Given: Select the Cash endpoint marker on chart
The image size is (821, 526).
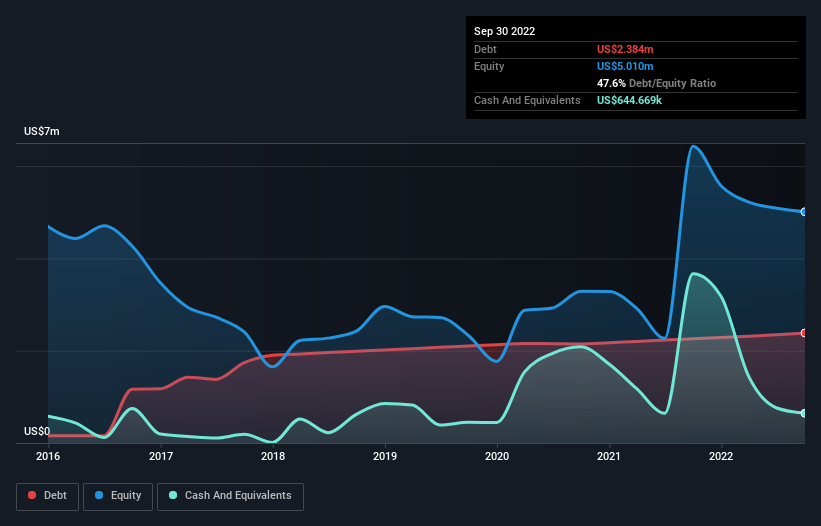Looking at the screenshot, I should point(804,413).
